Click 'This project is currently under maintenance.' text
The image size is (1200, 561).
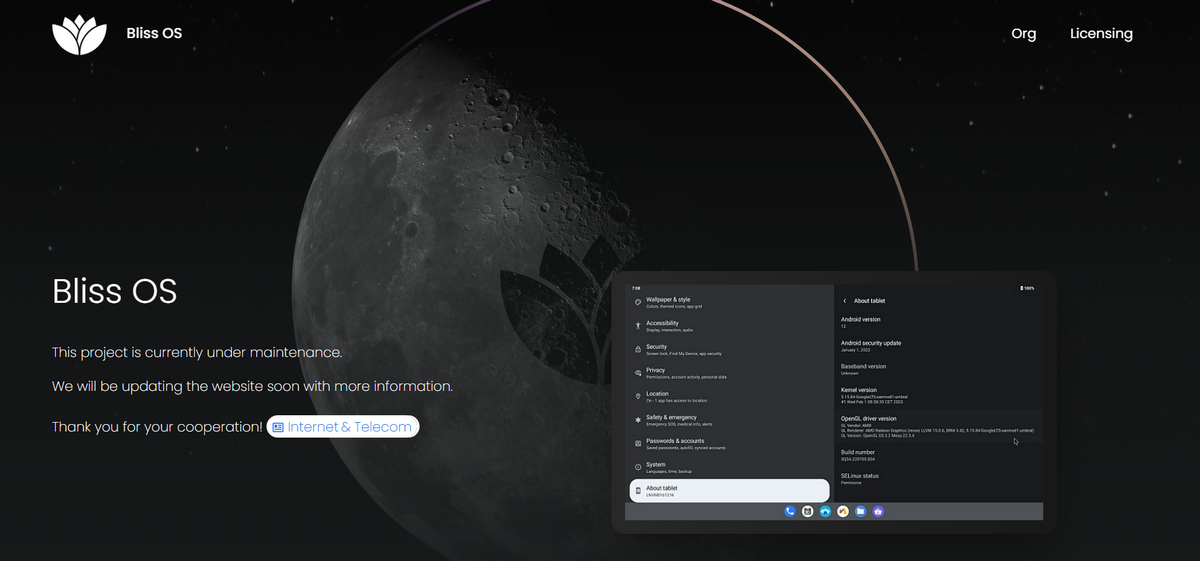point(197,353)
